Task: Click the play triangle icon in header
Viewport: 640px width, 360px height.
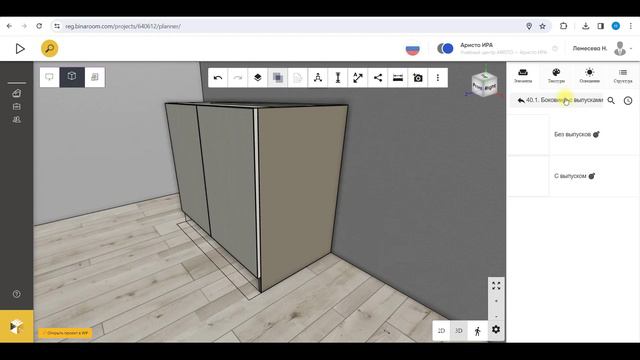Action: pyautogui.click(x=20, y=49)
